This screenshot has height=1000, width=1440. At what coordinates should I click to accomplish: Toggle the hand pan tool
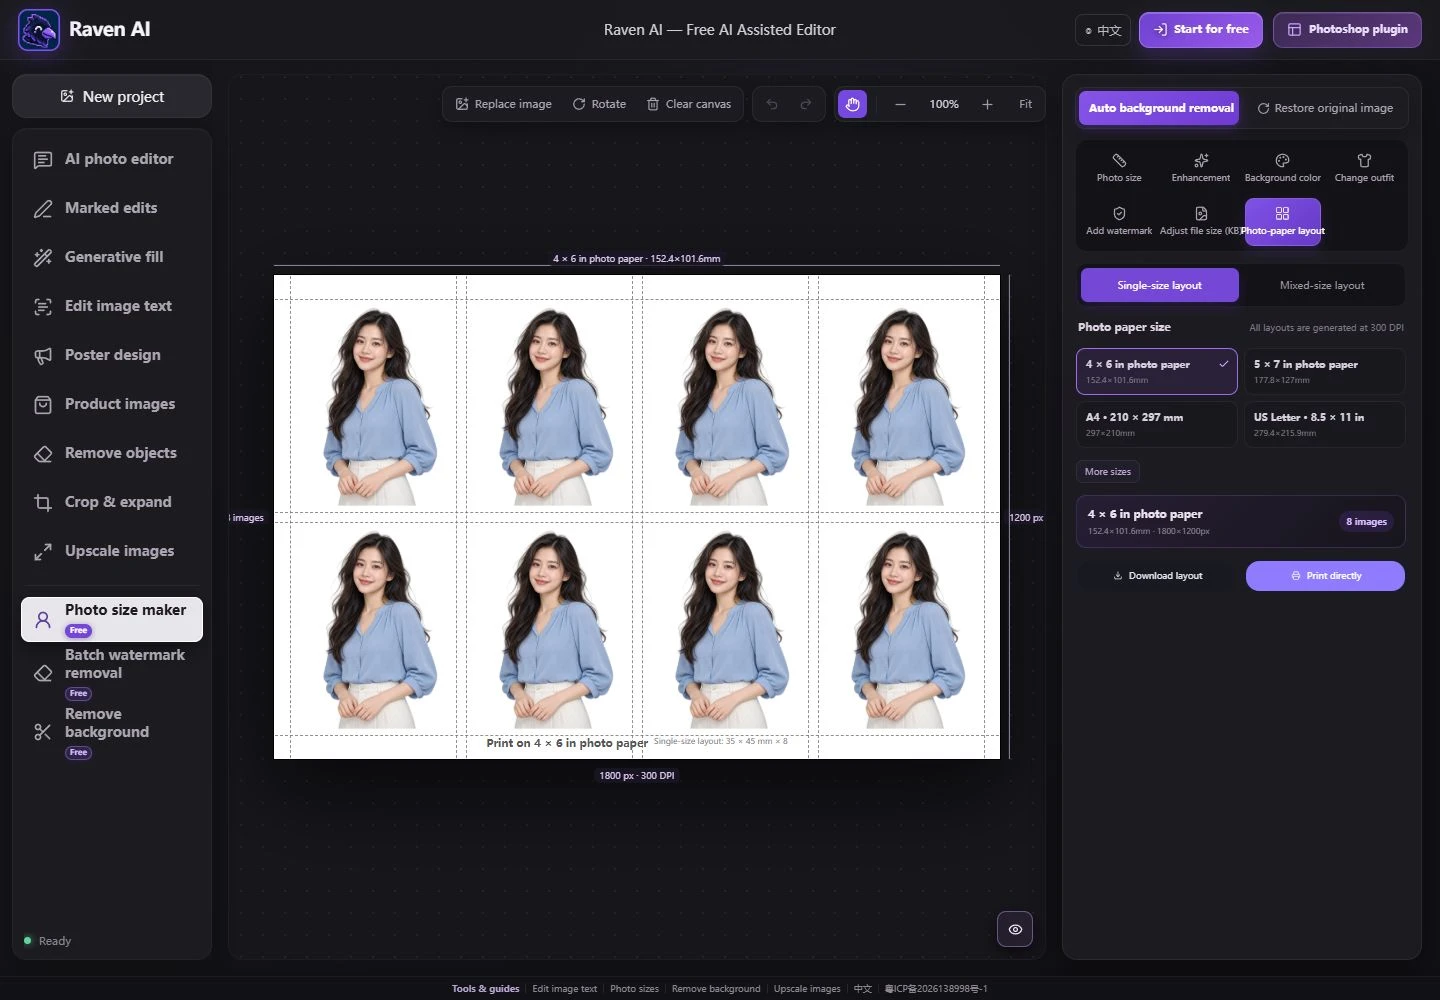pos(852,104)
